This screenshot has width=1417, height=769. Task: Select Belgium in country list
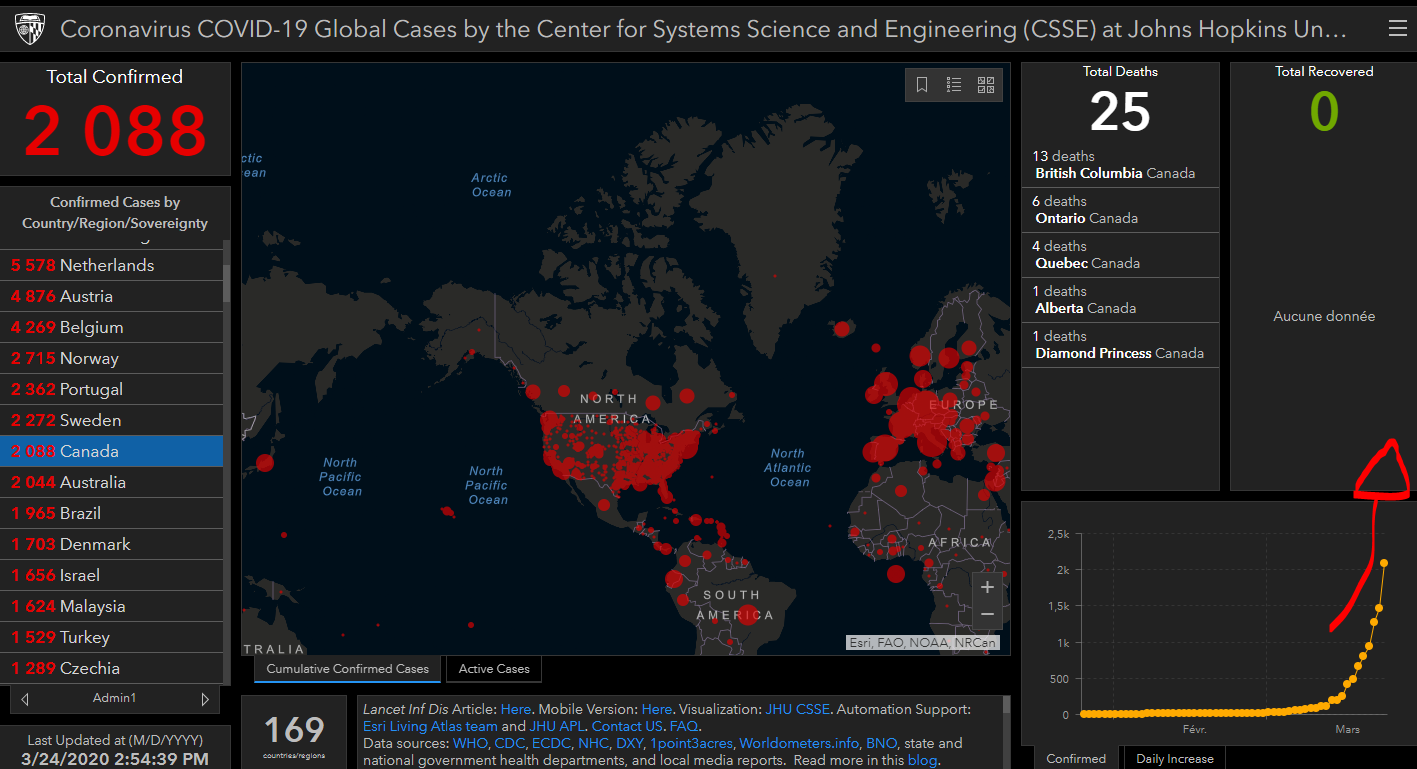click(x=111, y=327)
